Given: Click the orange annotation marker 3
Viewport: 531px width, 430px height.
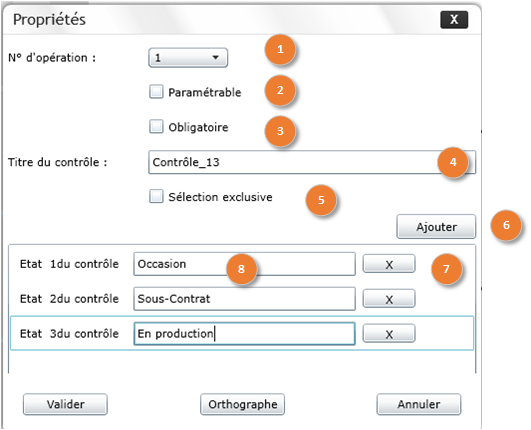Looking at the screenshot, I should [x=280, y=131].
